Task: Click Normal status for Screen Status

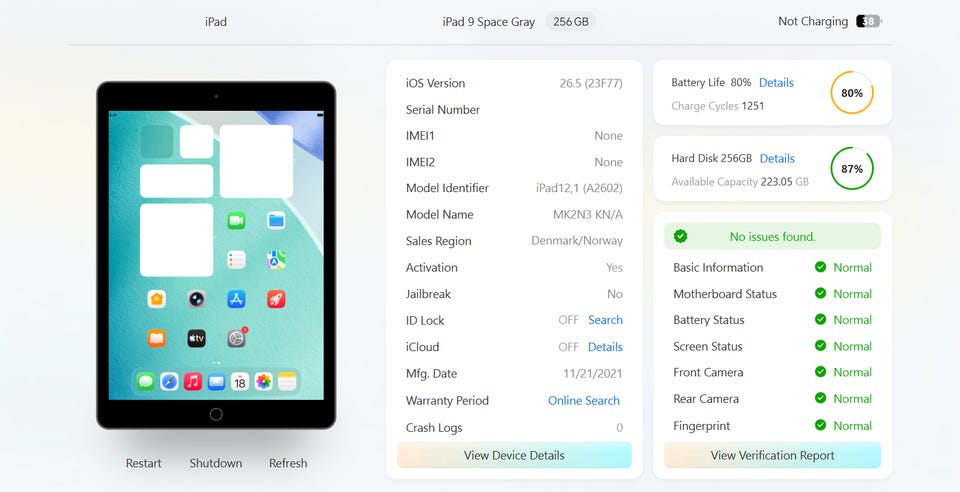Action: [852, 346]
